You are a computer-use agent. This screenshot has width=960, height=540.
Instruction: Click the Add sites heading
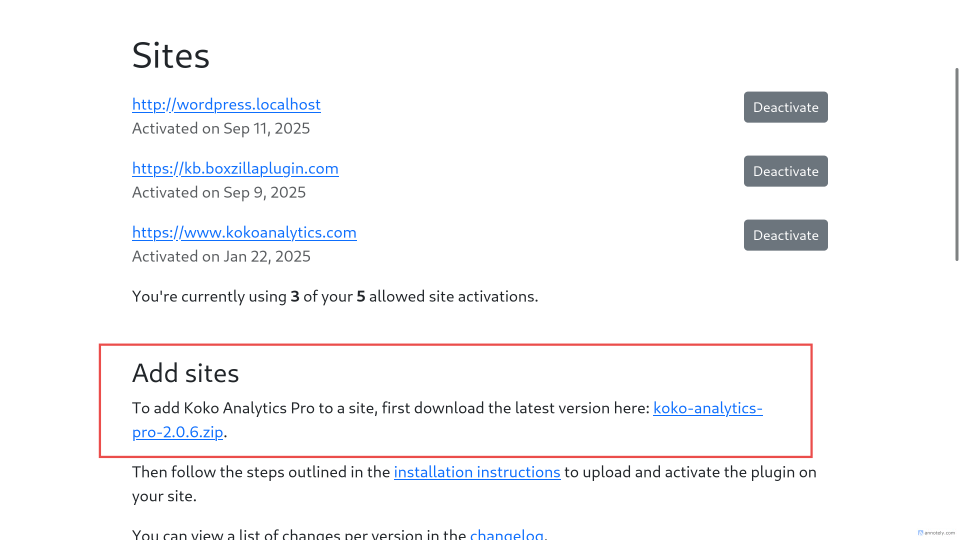(186, 374)
